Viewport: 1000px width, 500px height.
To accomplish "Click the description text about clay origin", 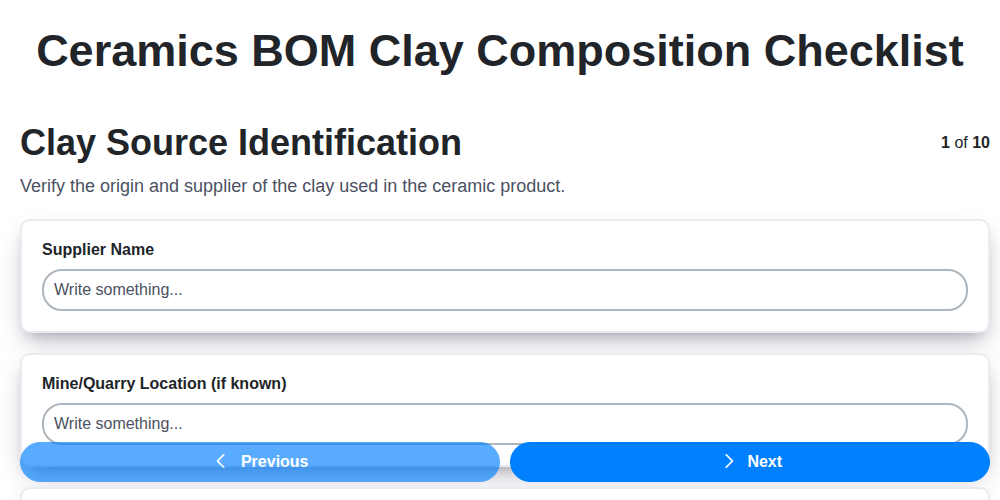I will click(292, 186).
